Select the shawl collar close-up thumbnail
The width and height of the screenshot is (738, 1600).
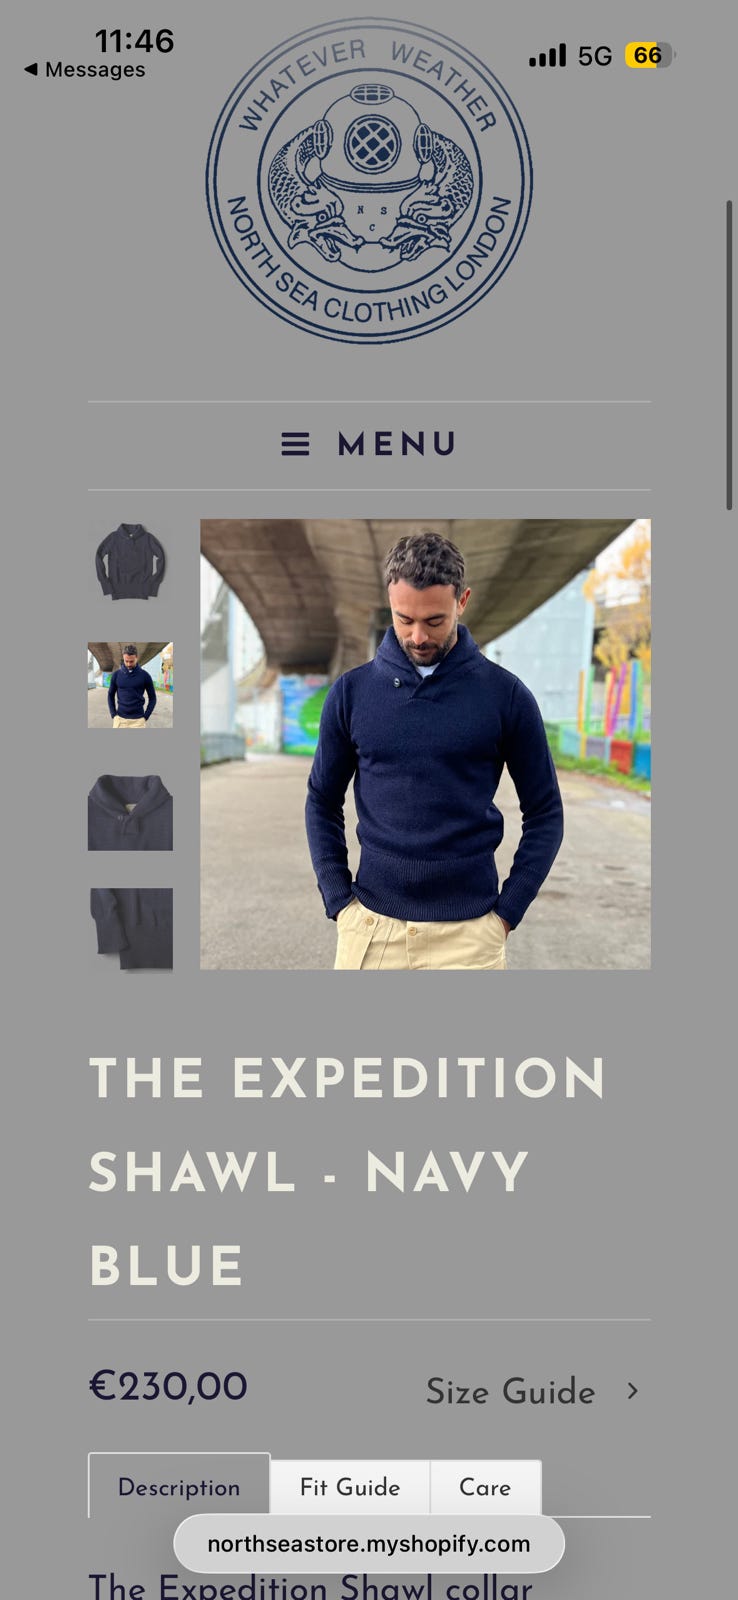click(130, 812)
